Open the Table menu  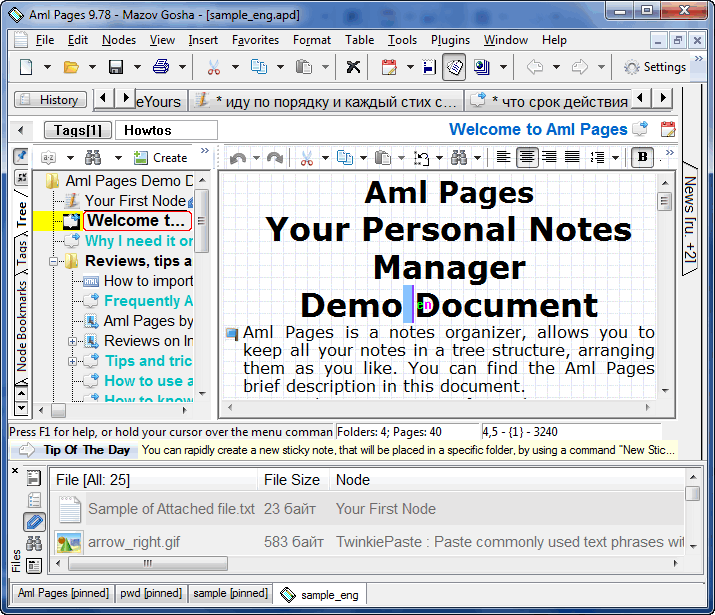pos(359,40)
